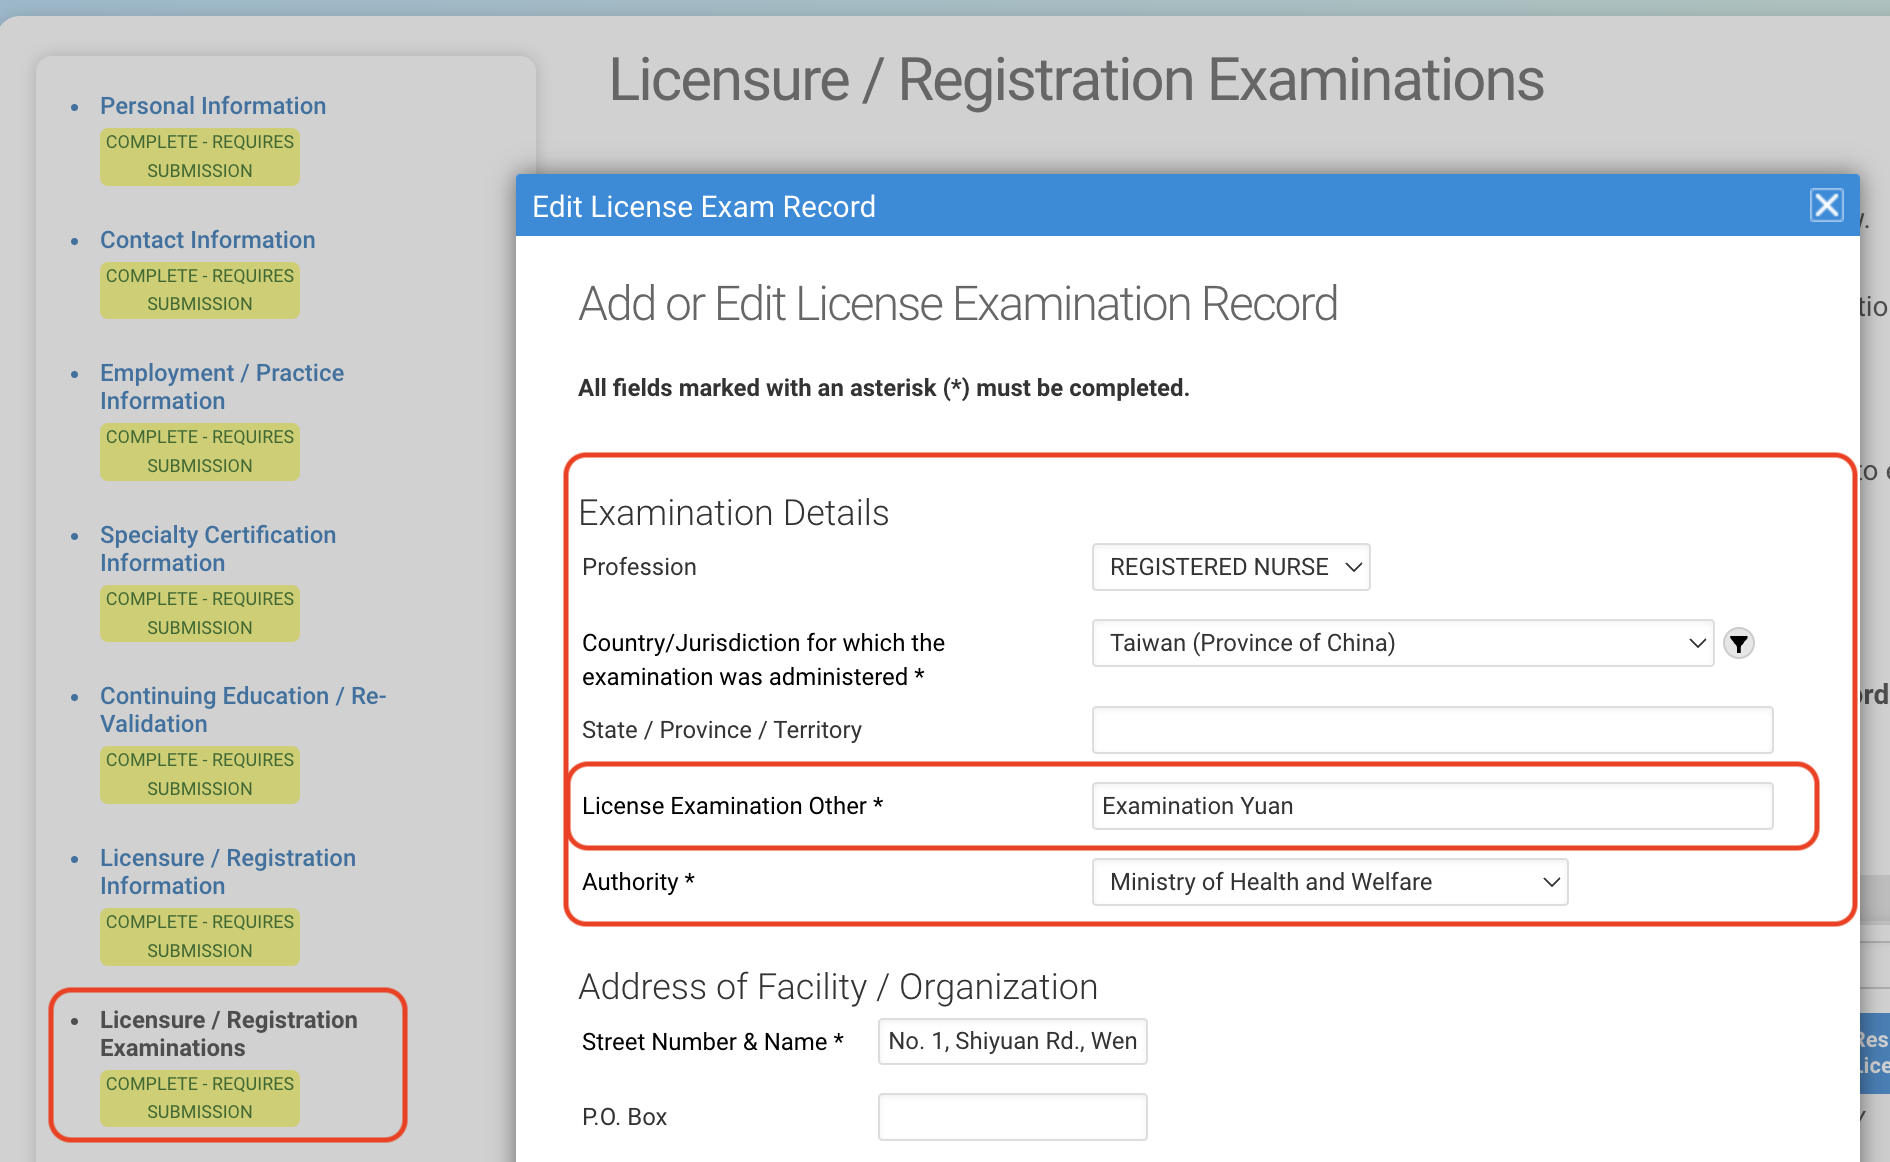Click status badge under Licensure / Registration Examinations
1890x1162 pixels.
[x=200, y=1098]
